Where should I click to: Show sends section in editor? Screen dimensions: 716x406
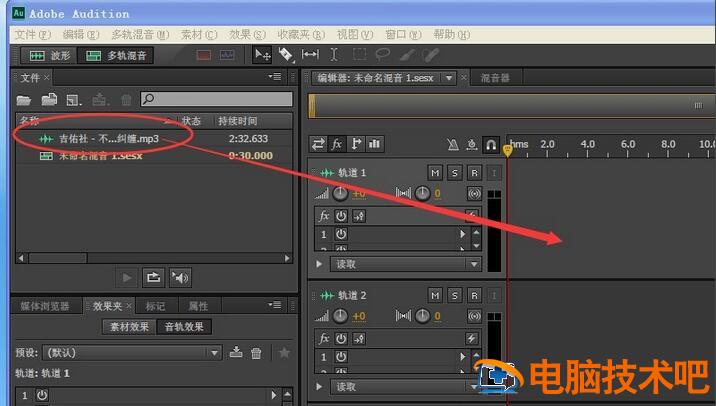point(356,144)
